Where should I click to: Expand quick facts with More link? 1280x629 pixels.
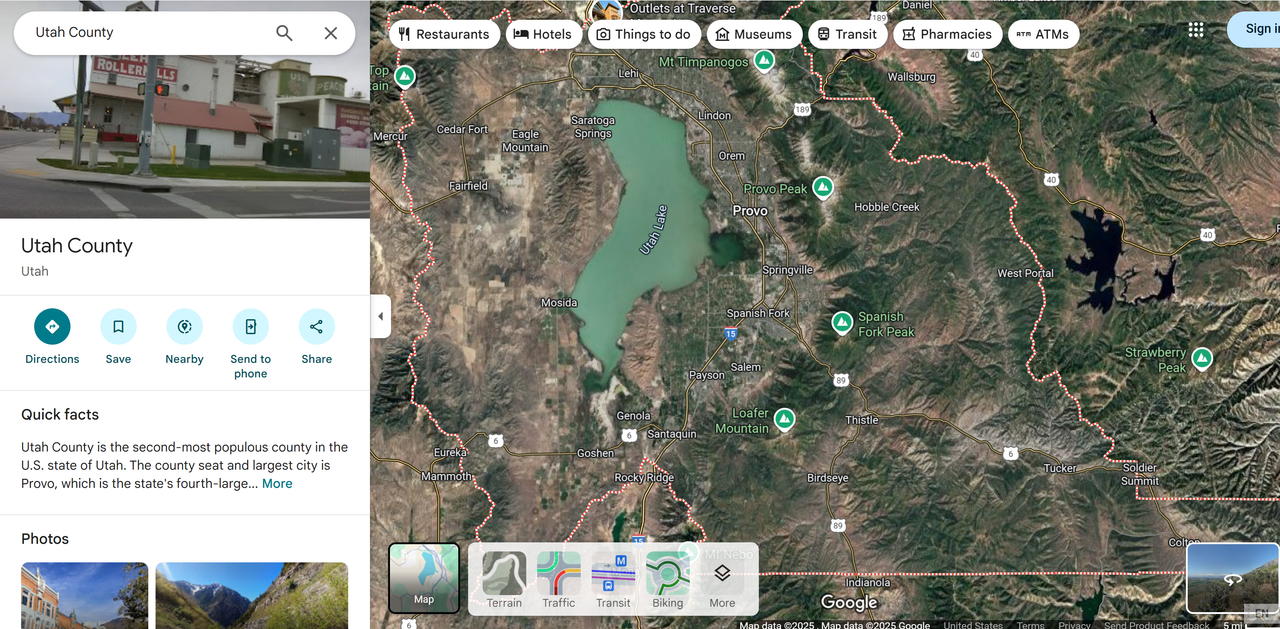tap(277, 484)
